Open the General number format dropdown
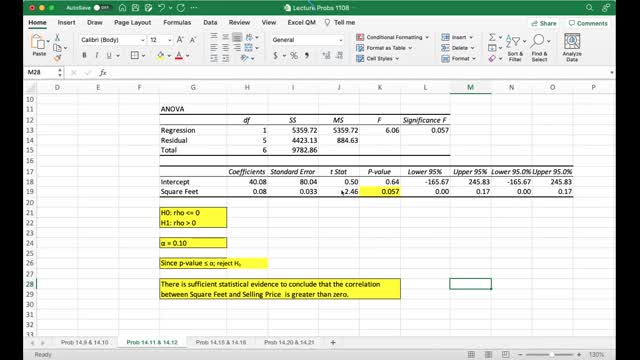This screenshot has height=360, width=640. (x=340, y=40)
